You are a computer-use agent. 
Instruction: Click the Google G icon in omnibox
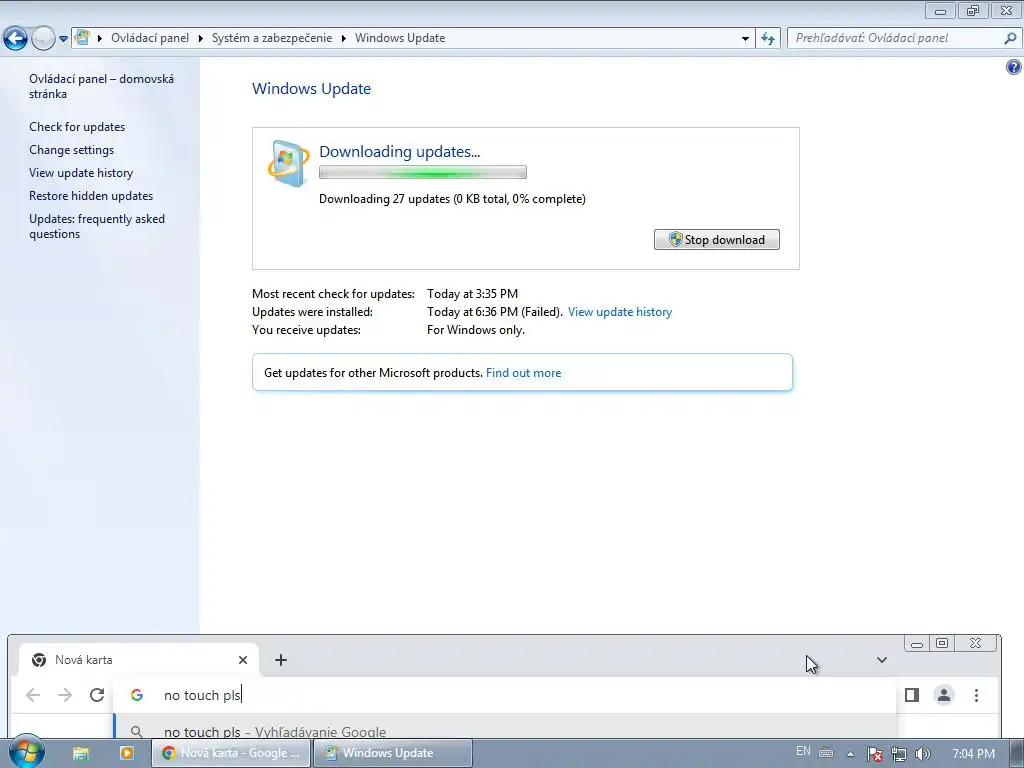pyautogui.click(x=136, y=695)
